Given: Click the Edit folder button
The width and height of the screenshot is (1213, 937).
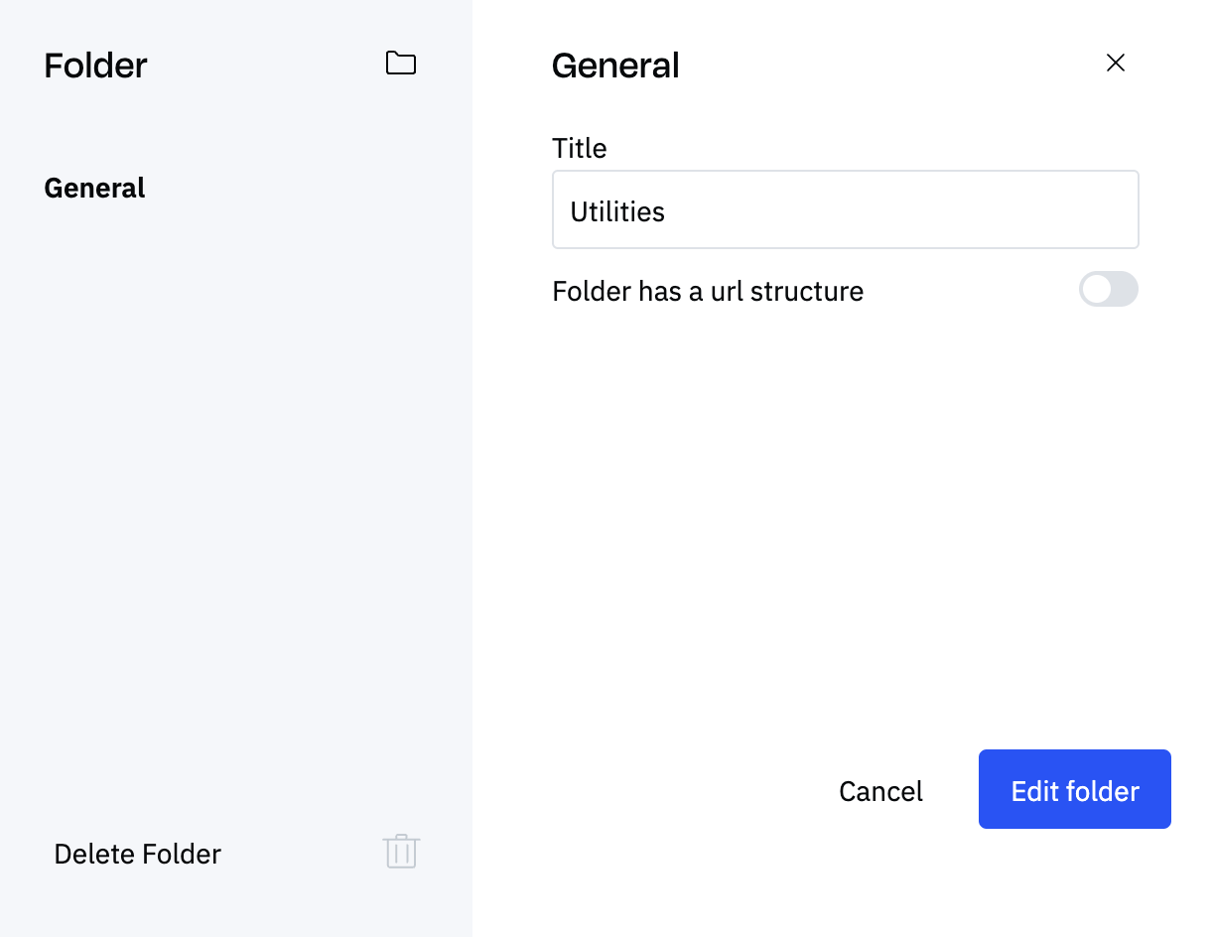Looking at the screenshot, I should click(x=1073, y=789).
